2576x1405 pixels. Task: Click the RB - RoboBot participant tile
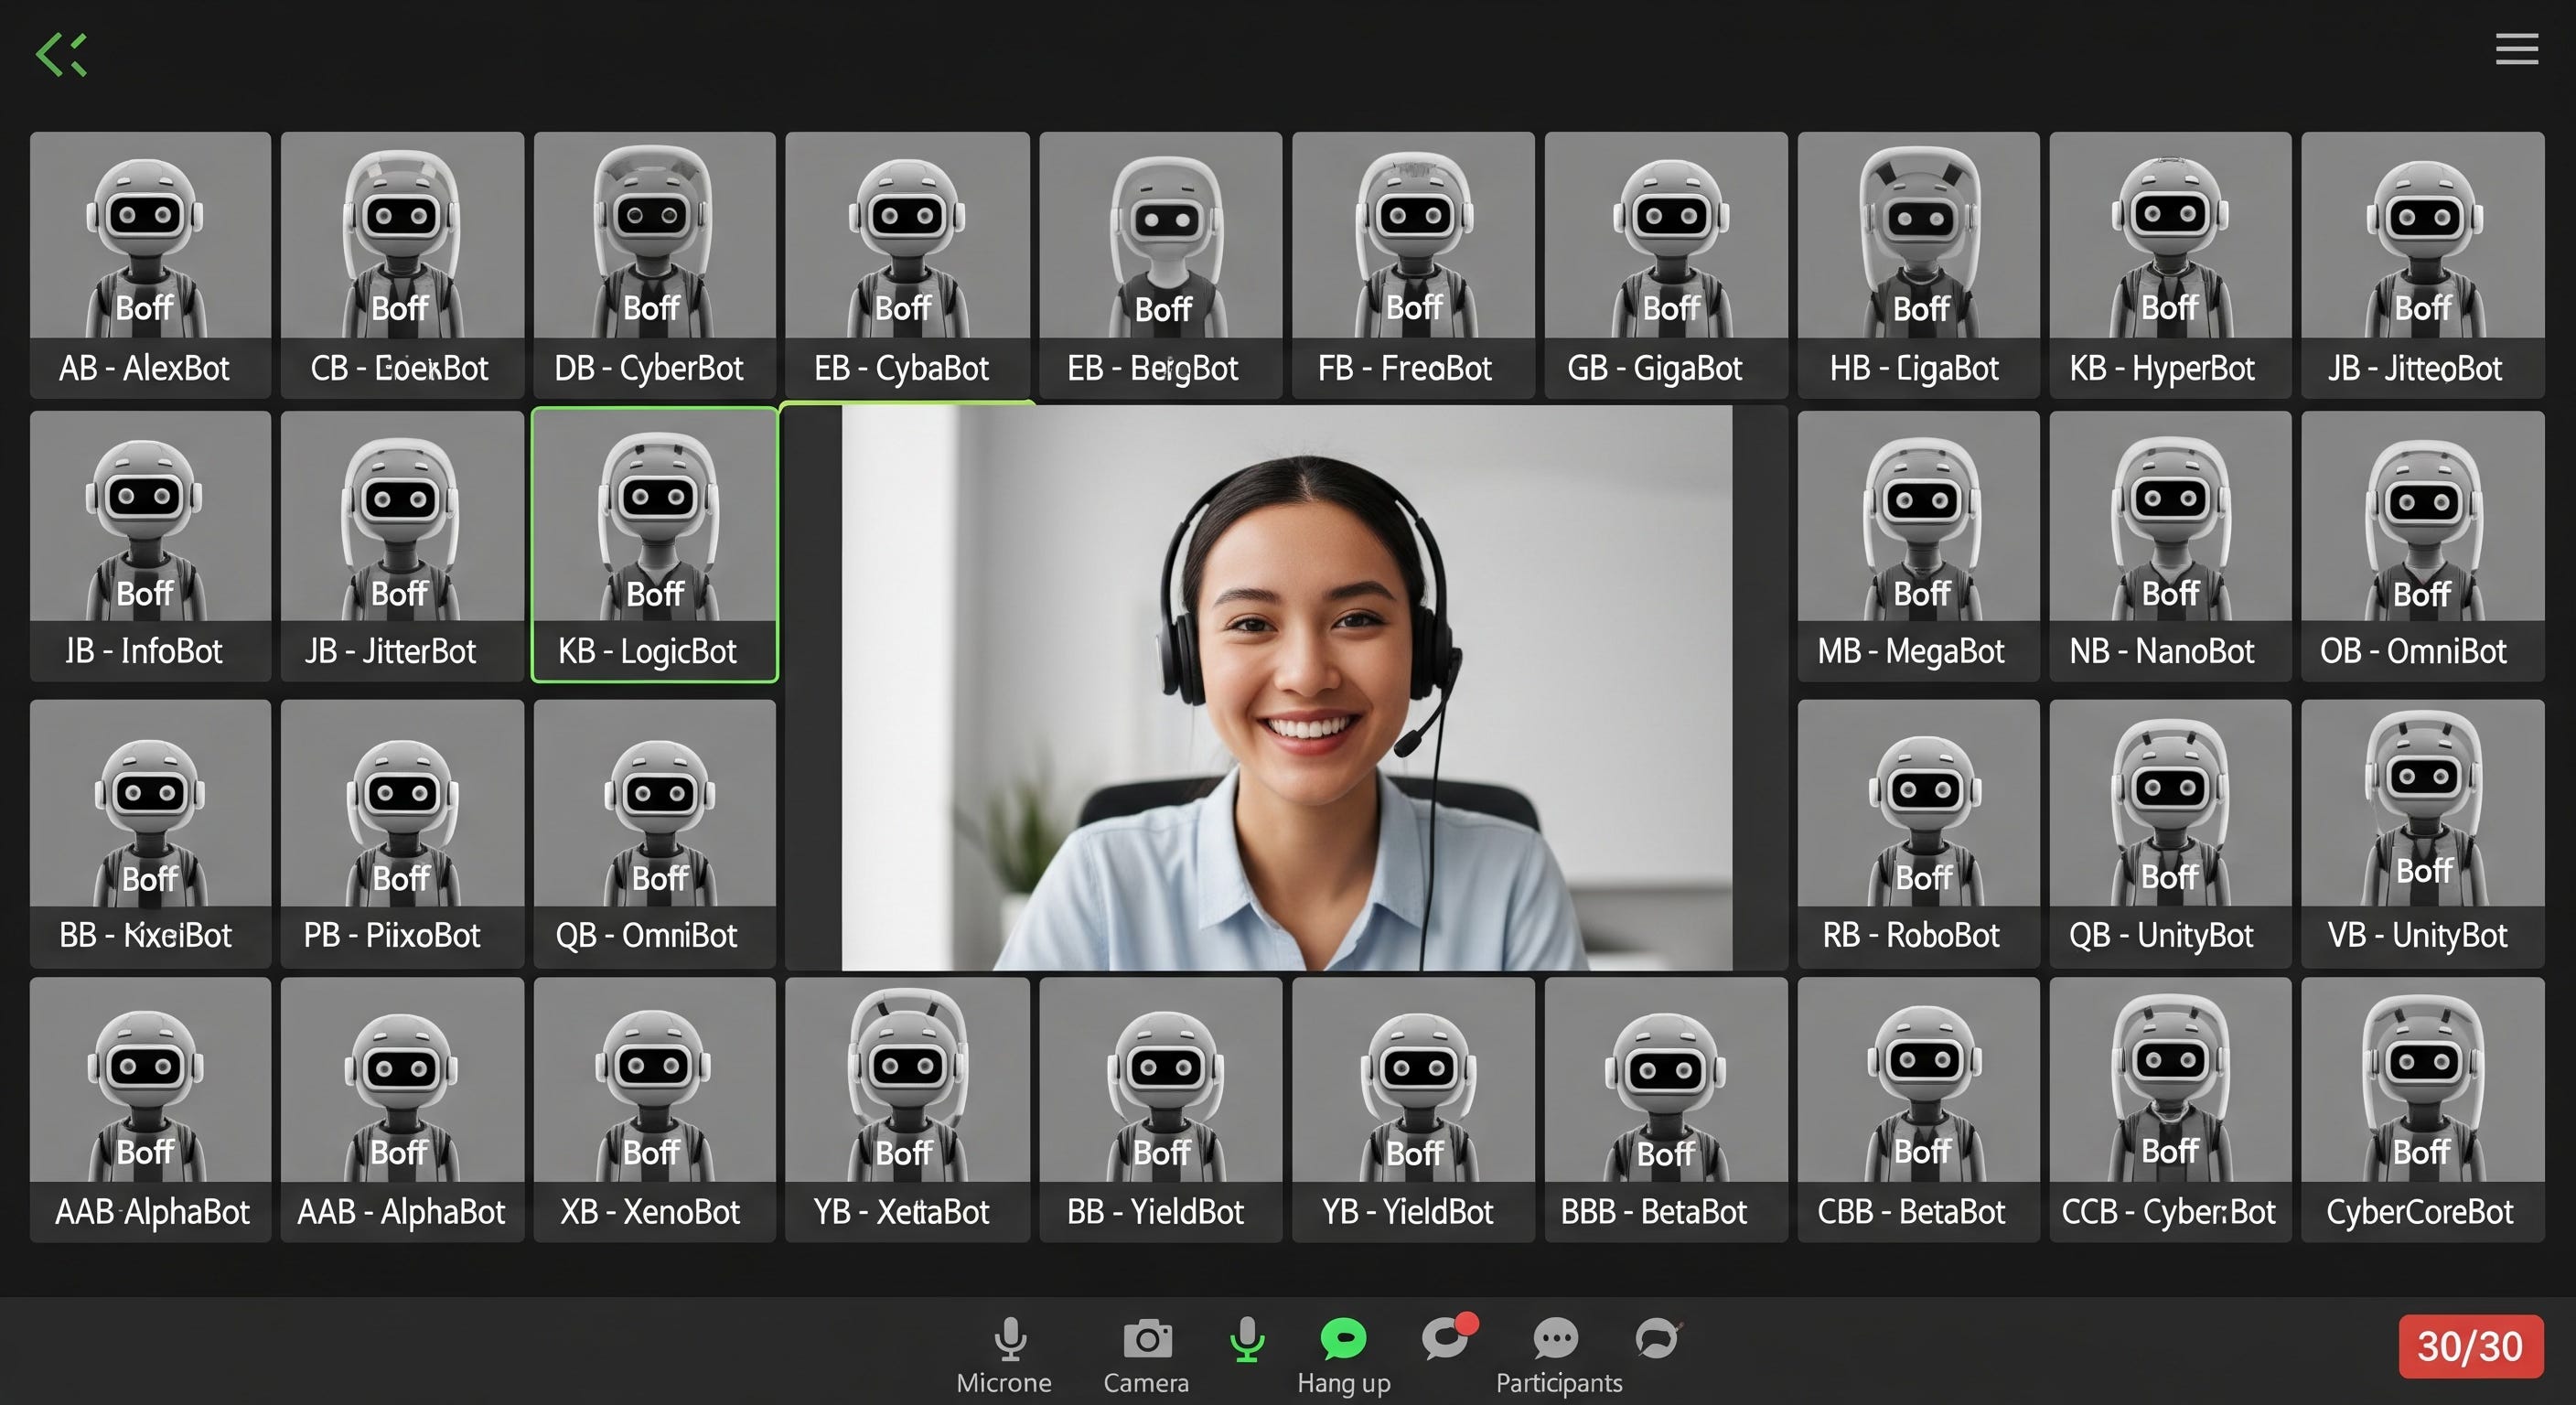coord(1917,833)
